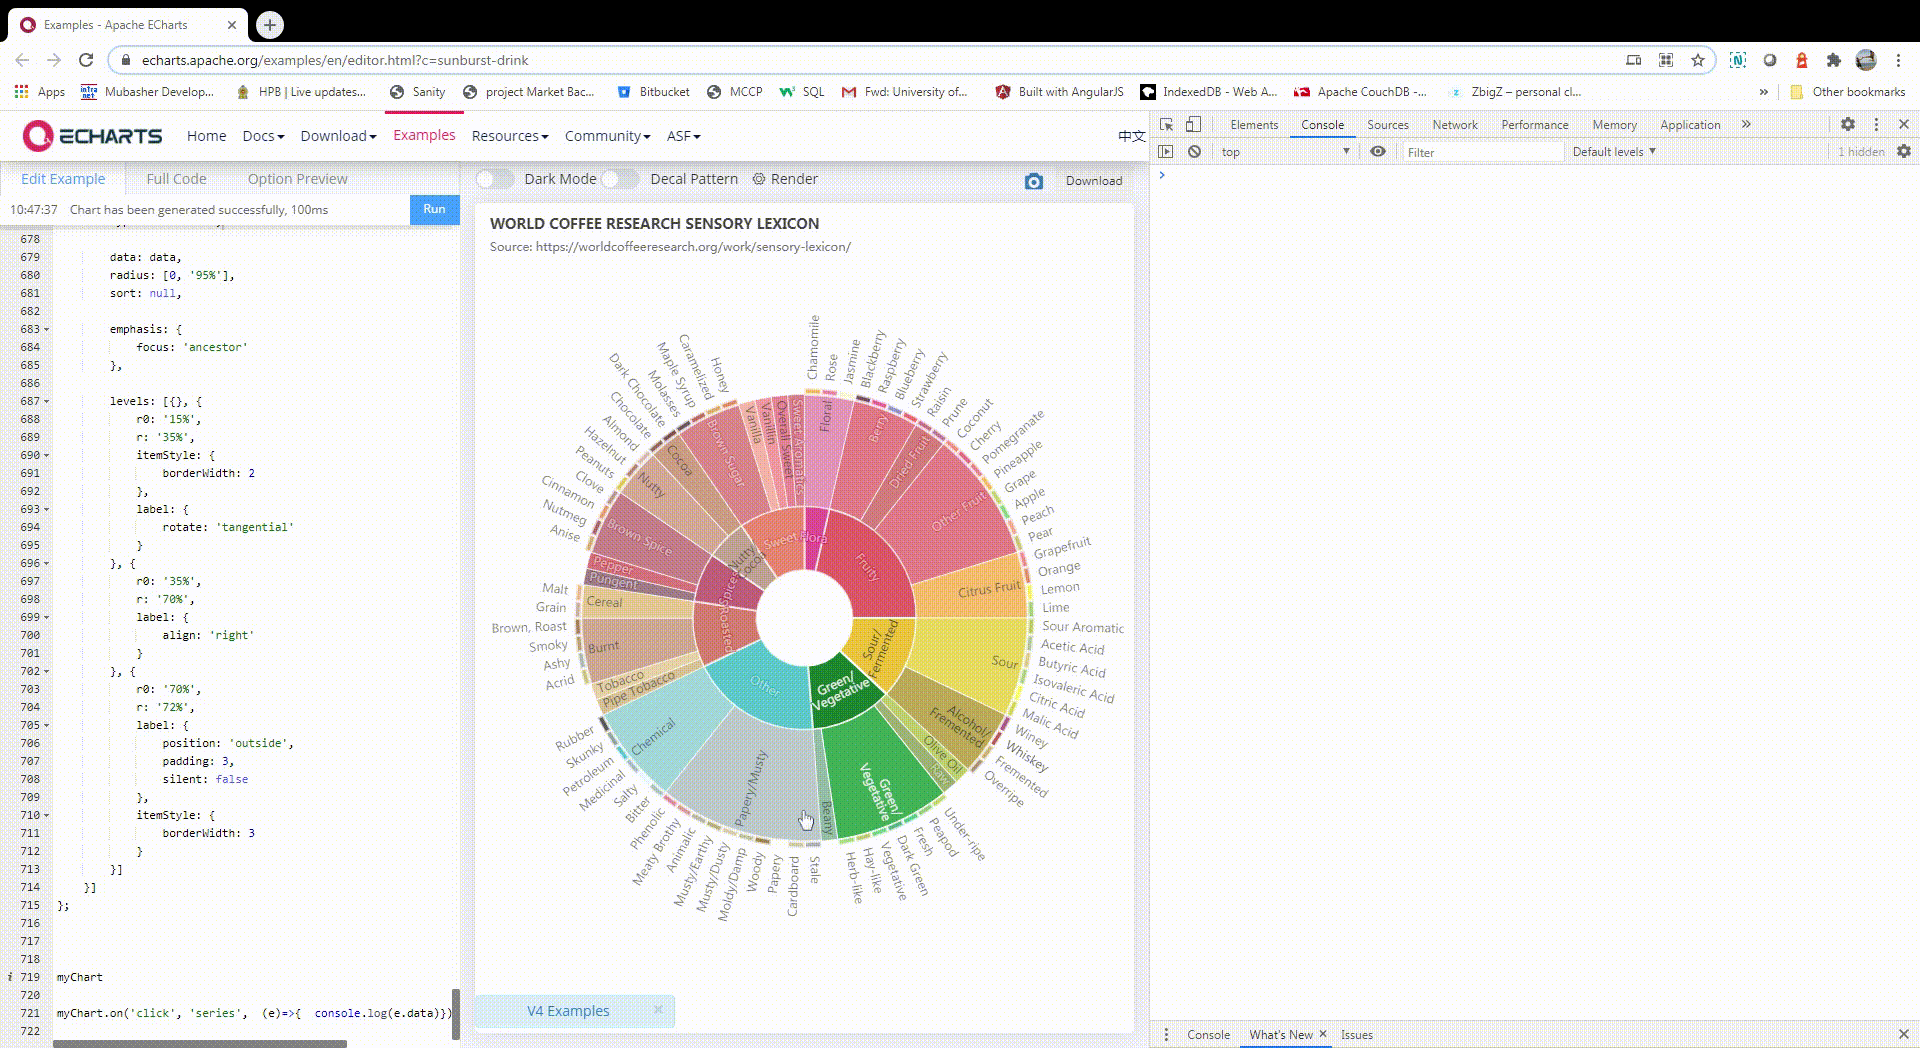1920x1048 pixels.
Task: Open Chrome three-dot menu
Action: tap(1898, 60)
